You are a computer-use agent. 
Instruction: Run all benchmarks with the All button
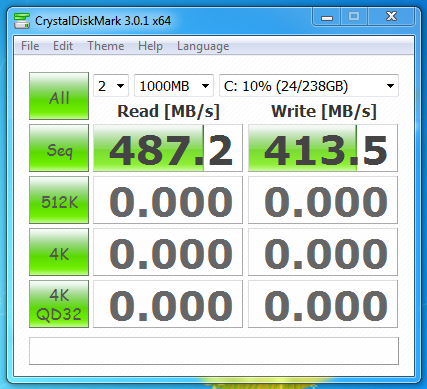59,96
